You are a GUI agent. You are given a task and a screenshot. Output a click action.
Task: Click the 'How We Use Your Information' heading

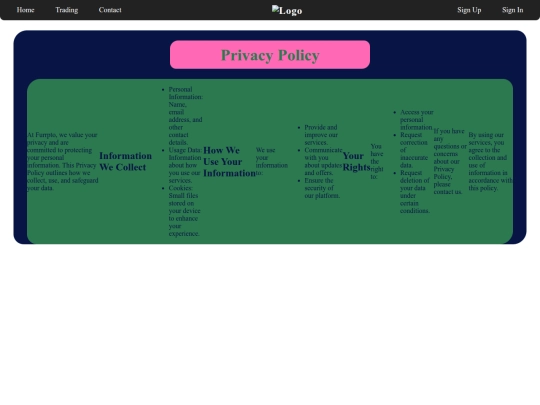coord(229,162)
